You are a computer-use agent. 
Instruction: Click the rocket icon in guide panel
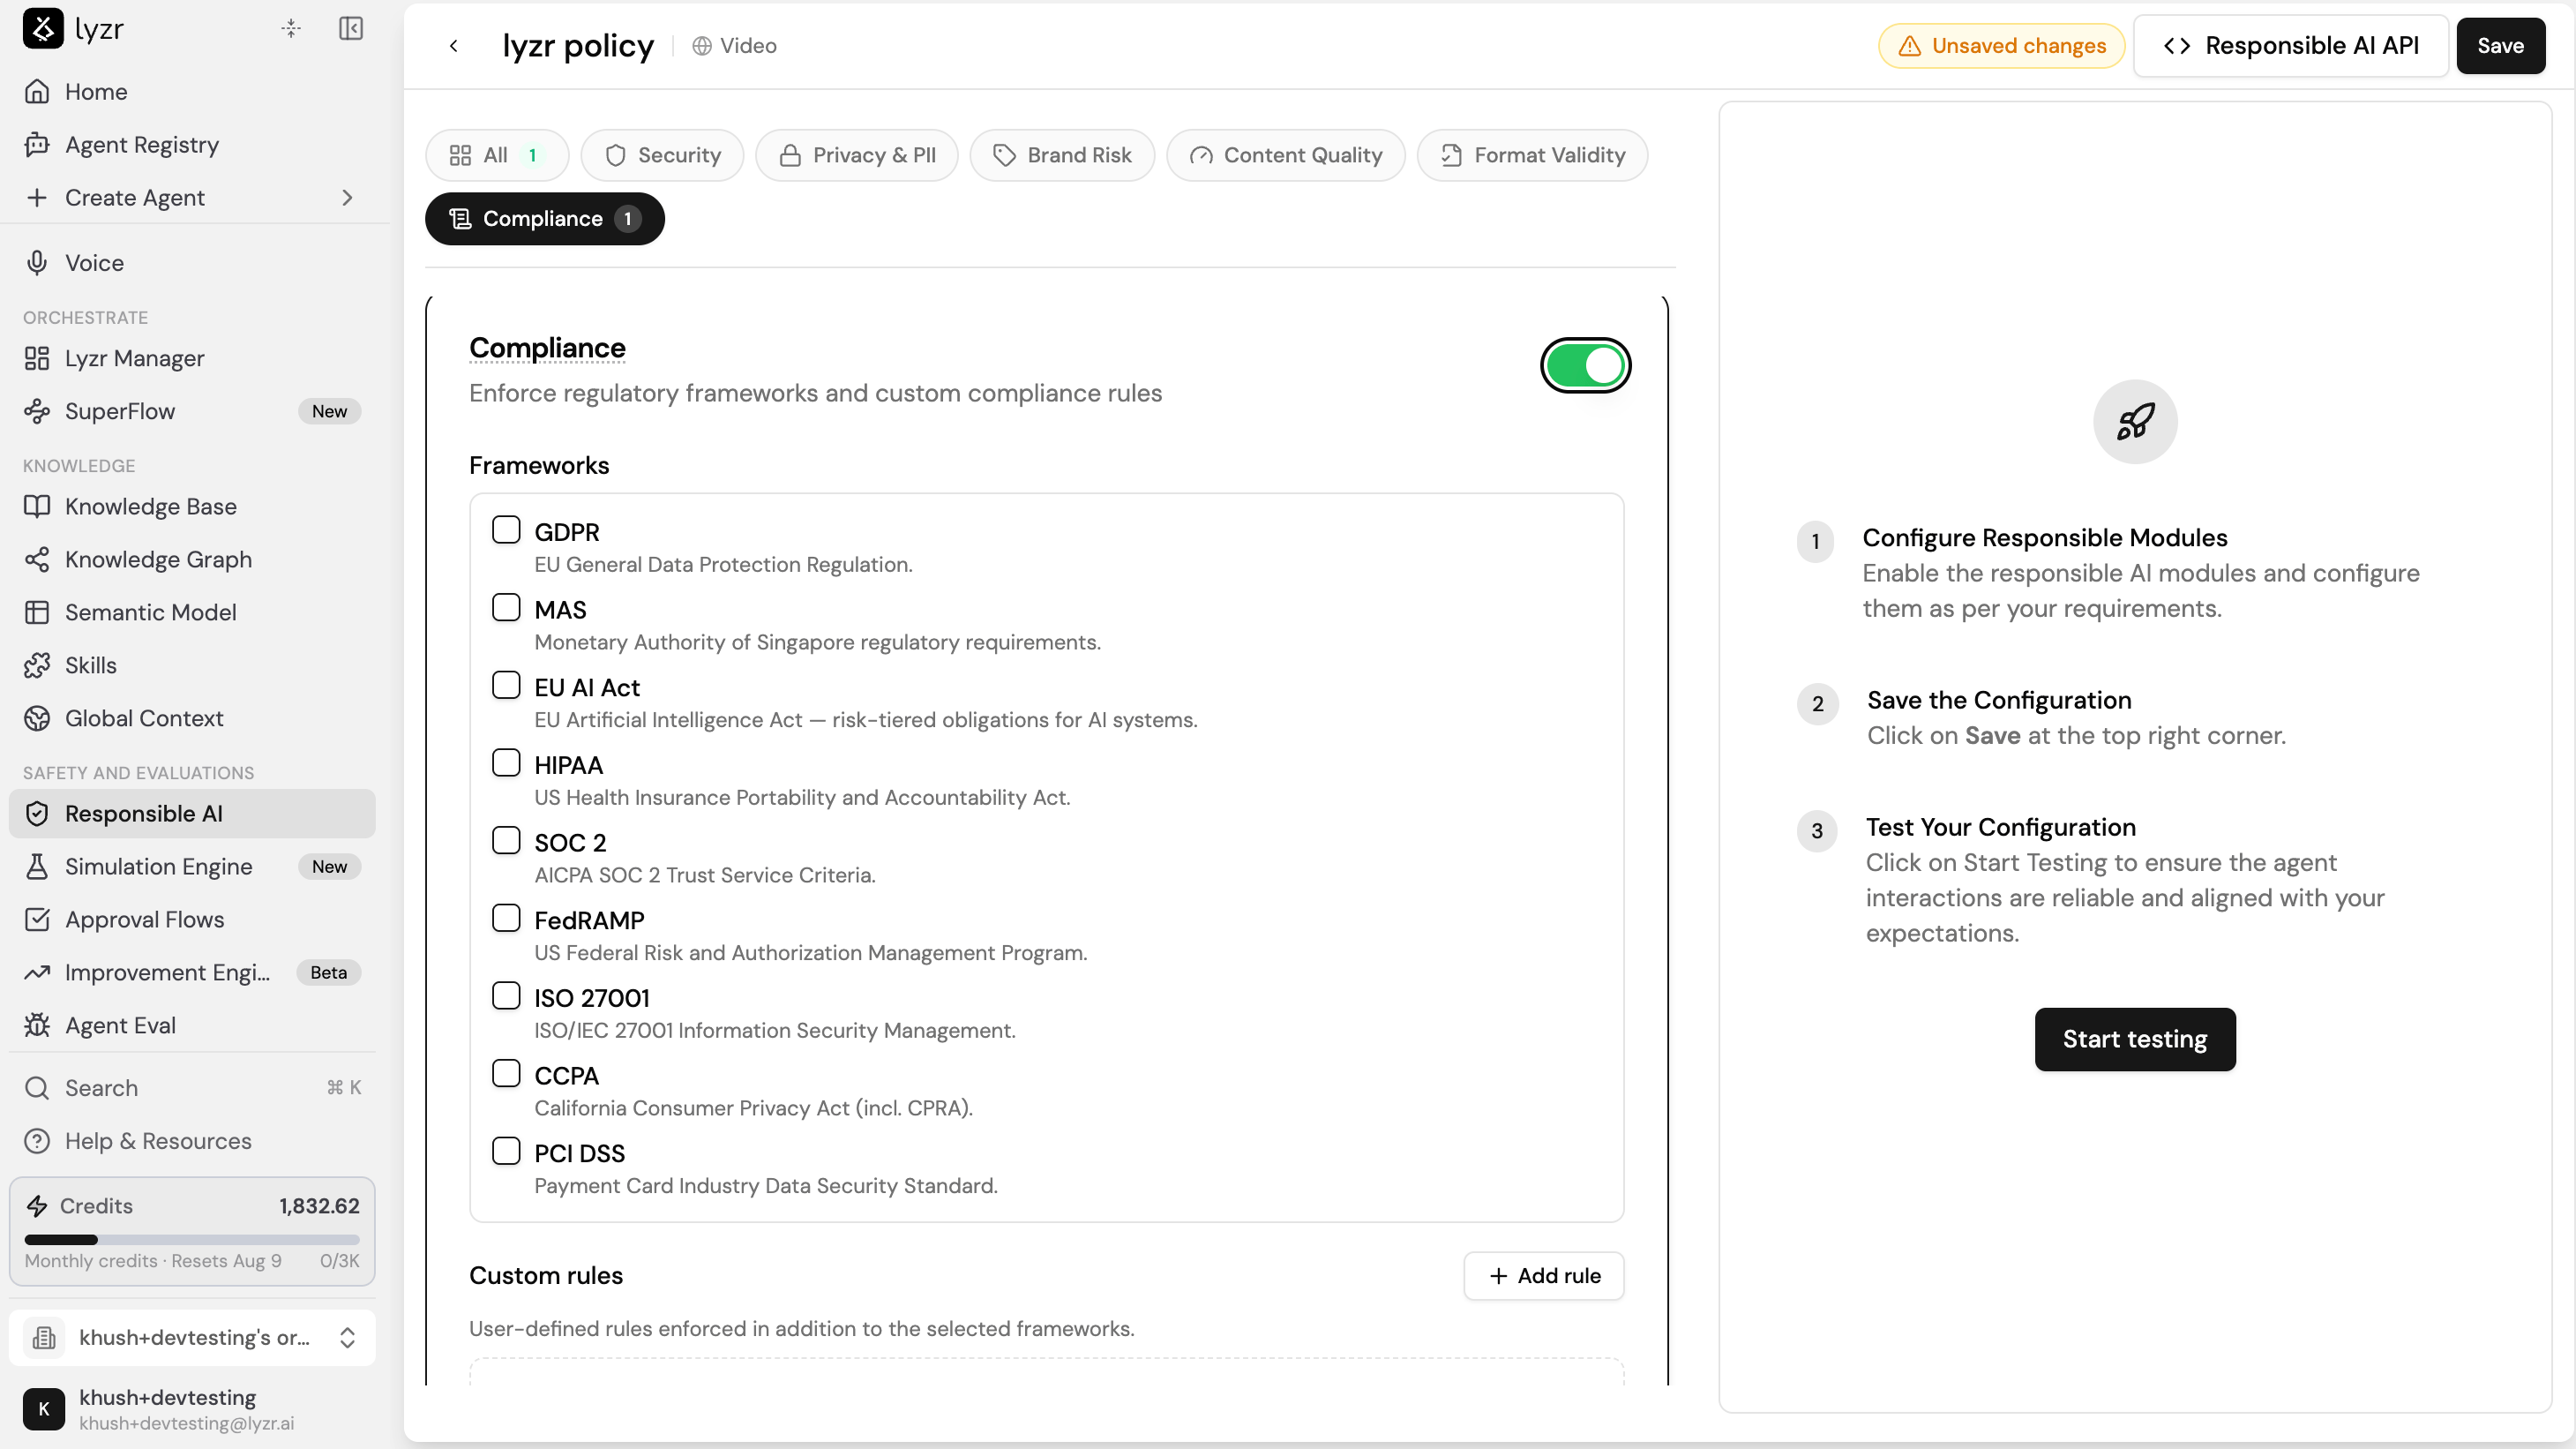pyautogui.click(x=2135, y=421)
